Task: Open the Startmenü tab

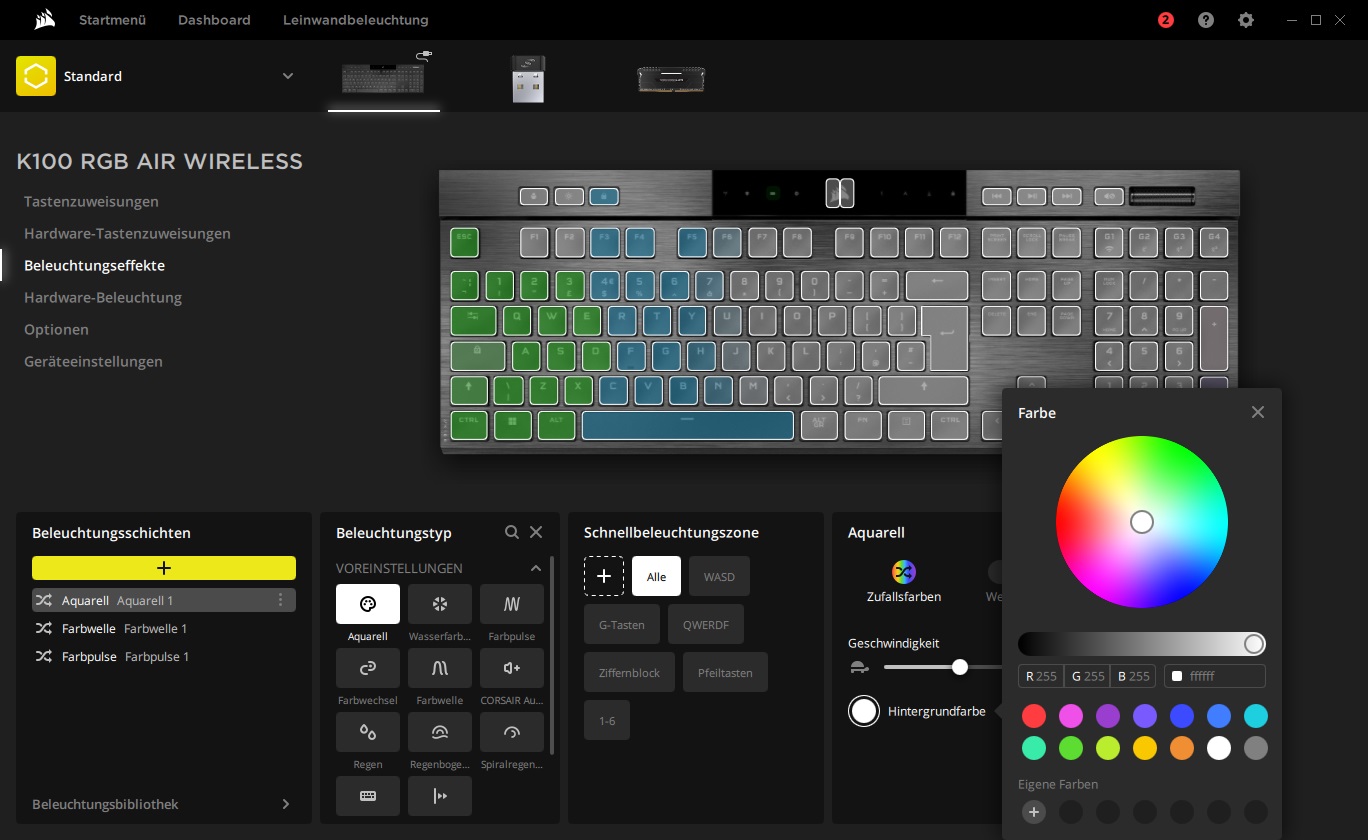Action: pyautogui.click(x=113, y=20)
